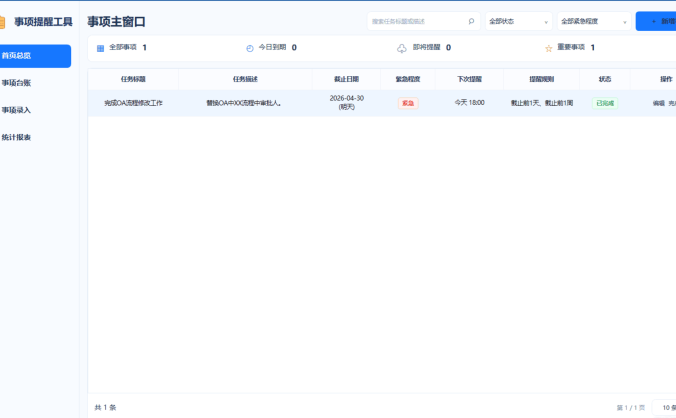Click the 今日到期 clock icon
676x418 pixels.
coord(250,48)
